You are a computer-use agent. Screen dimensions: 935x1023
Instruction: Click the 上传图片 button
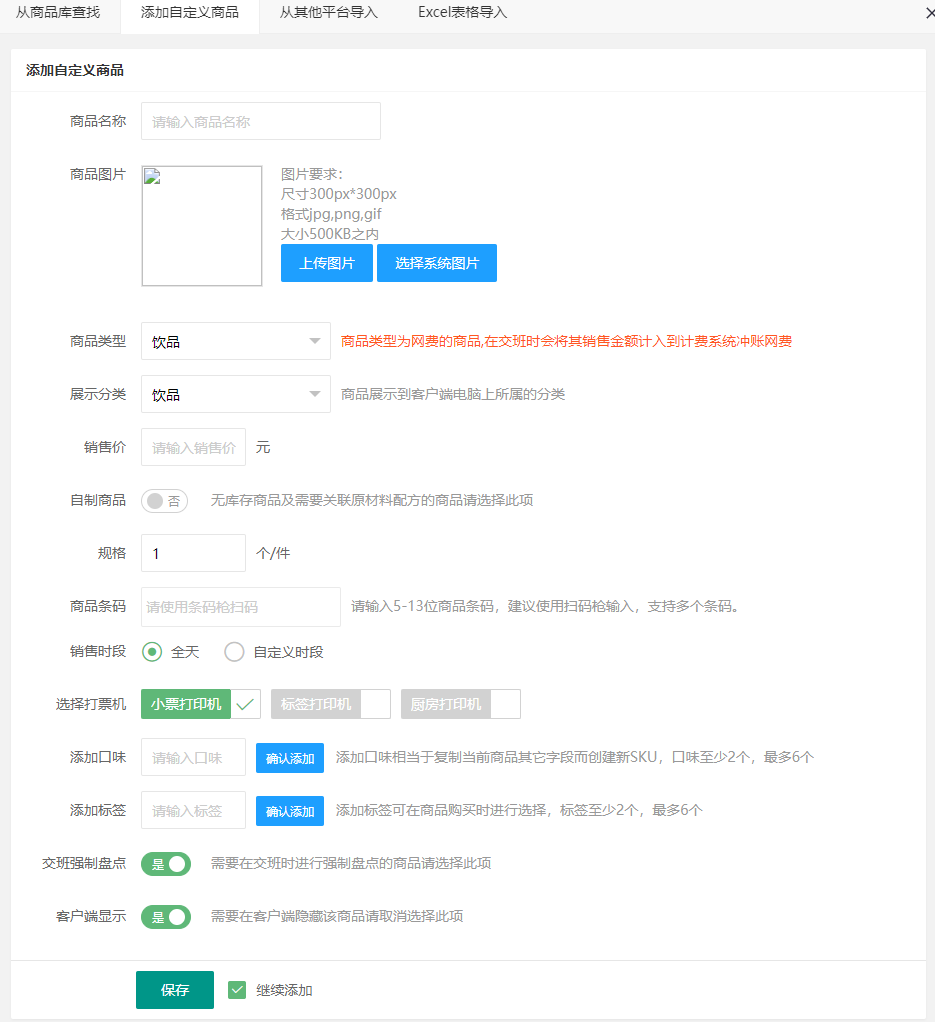326,263
